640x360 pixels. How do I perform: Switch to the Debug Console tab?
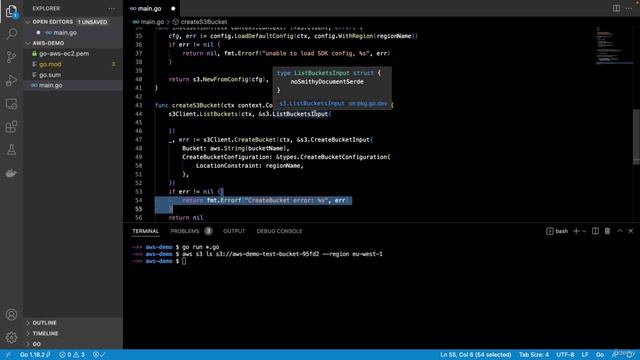[x=280, y=231]
